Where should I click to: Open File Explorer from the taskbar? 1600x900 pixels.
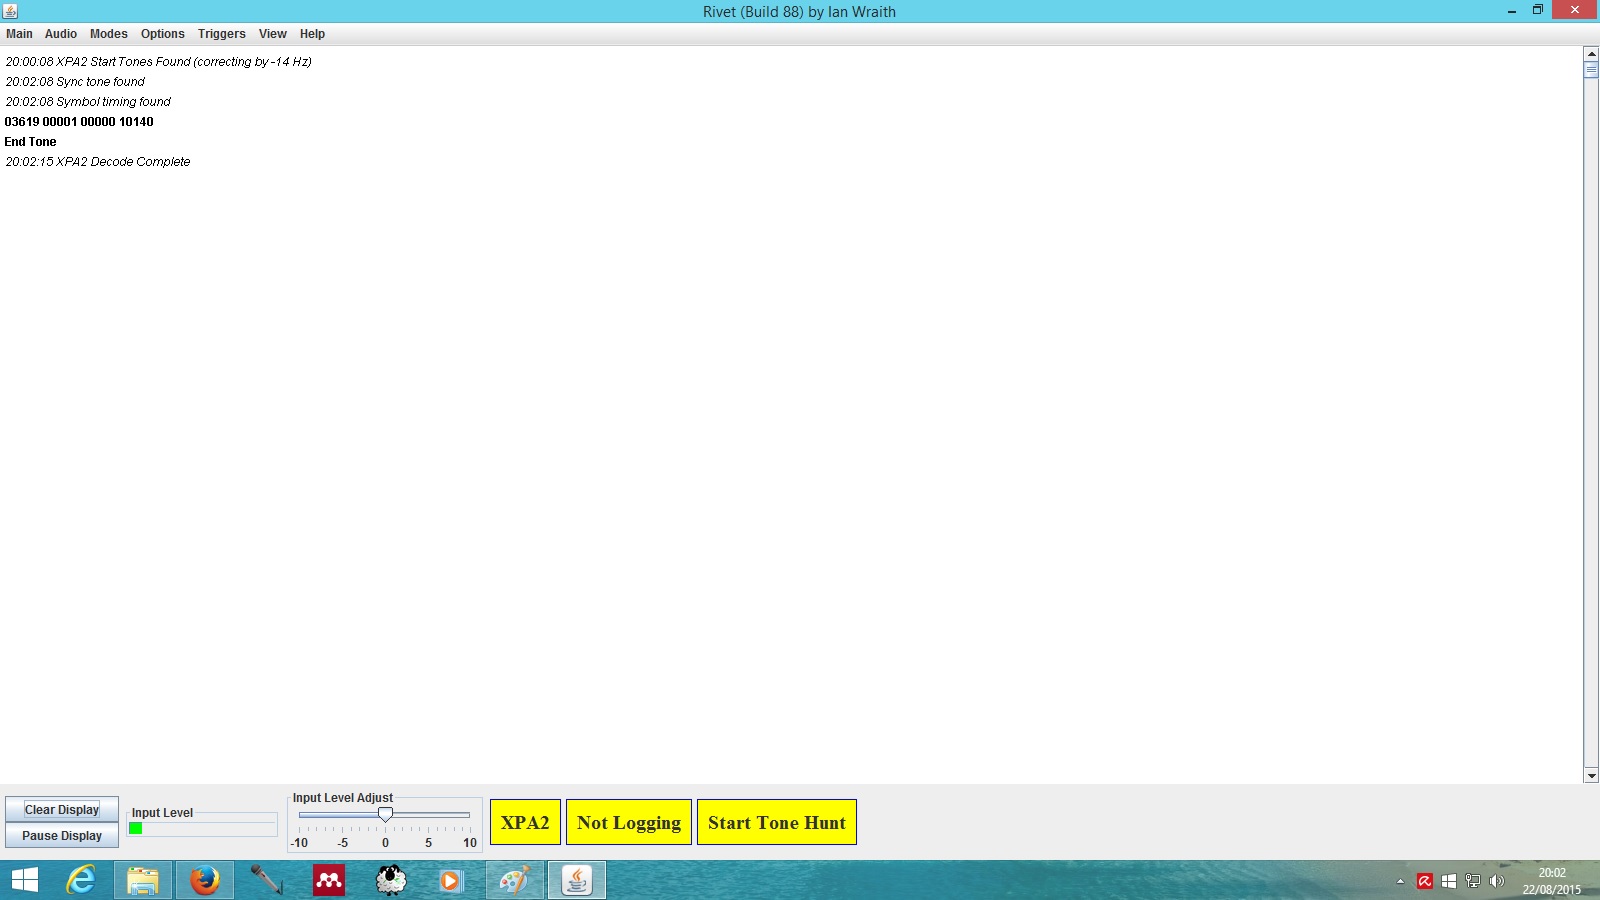click(x=142, y=880)
